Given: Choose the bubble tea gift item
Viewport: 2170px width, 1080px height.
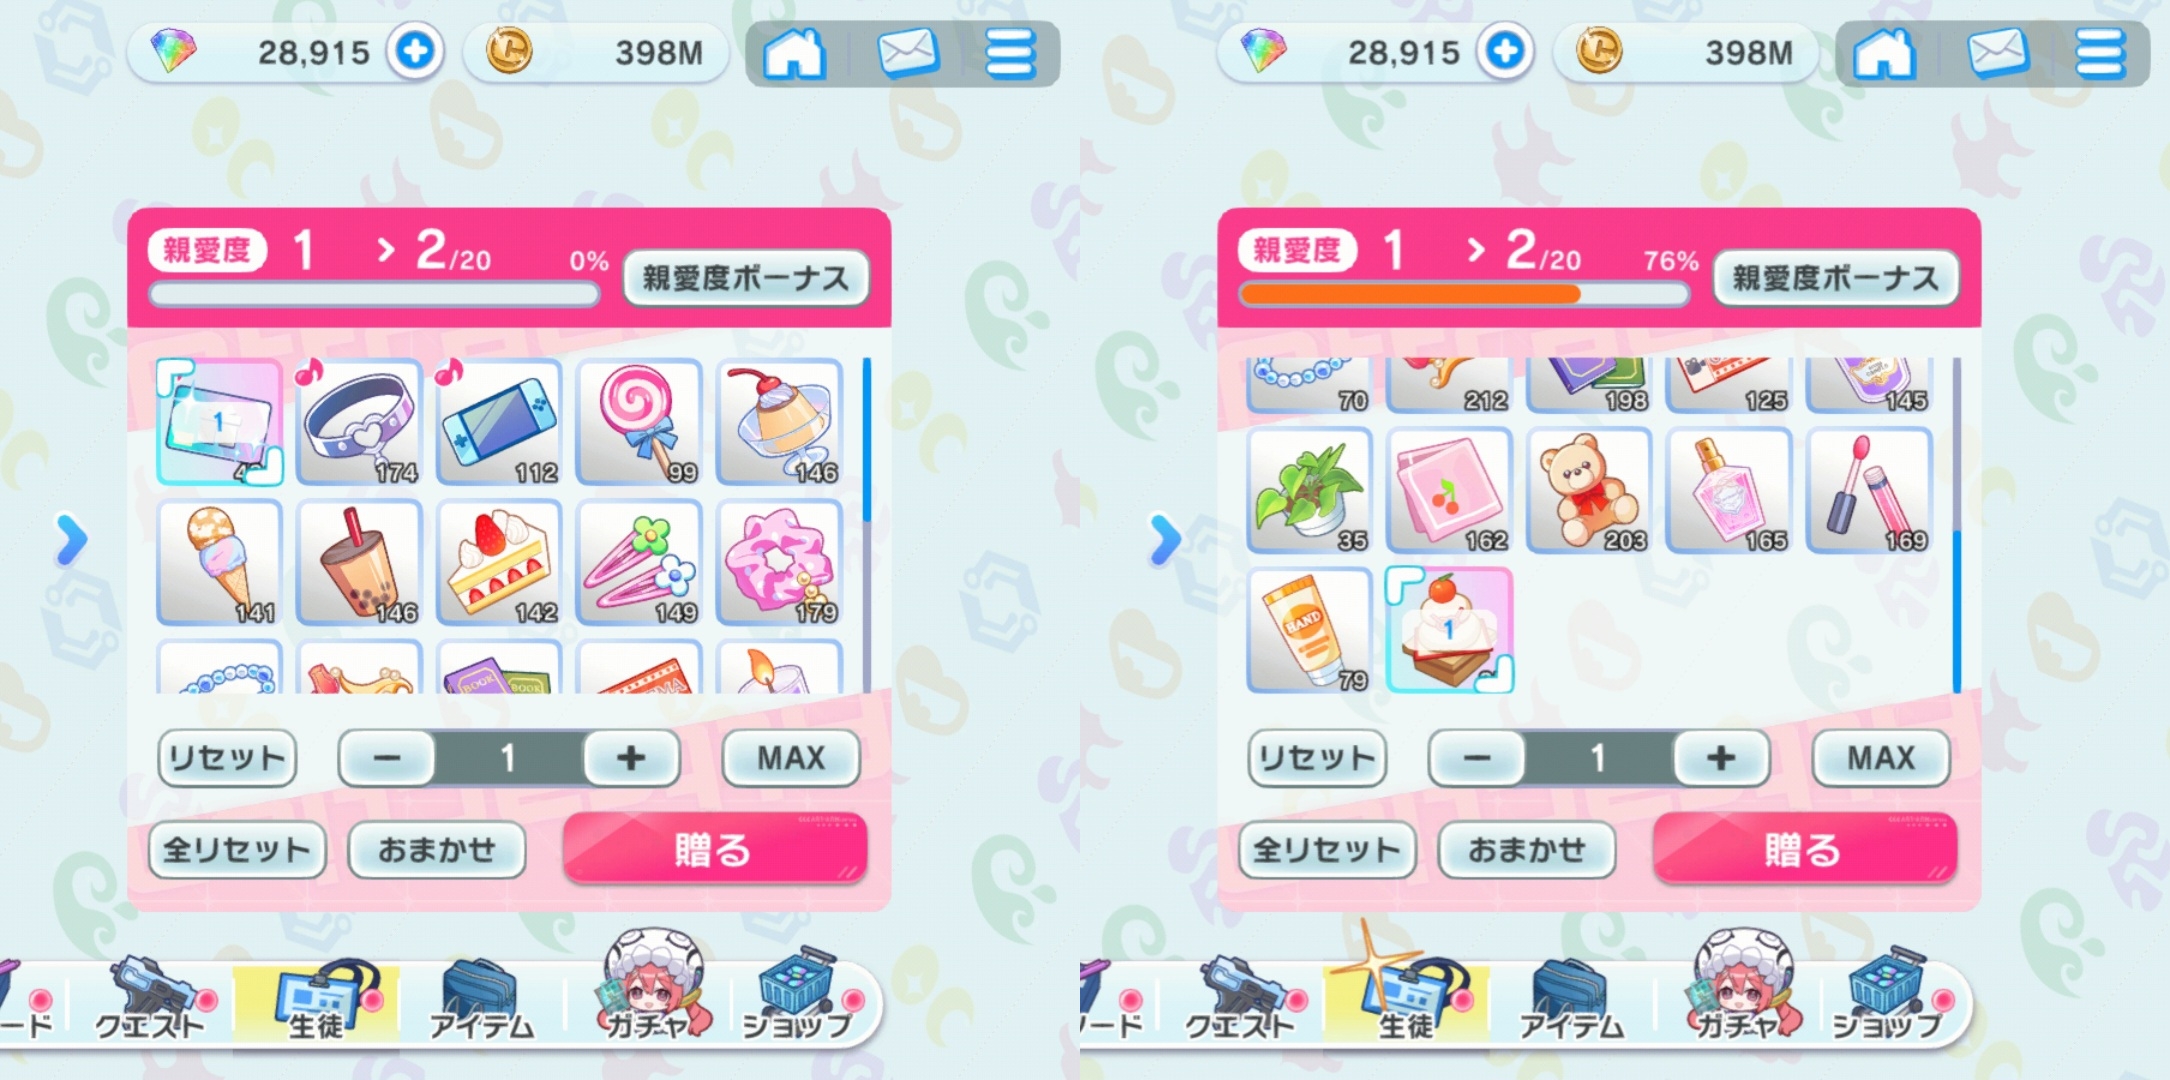Looking at the screenshot, I should point(359,563).
